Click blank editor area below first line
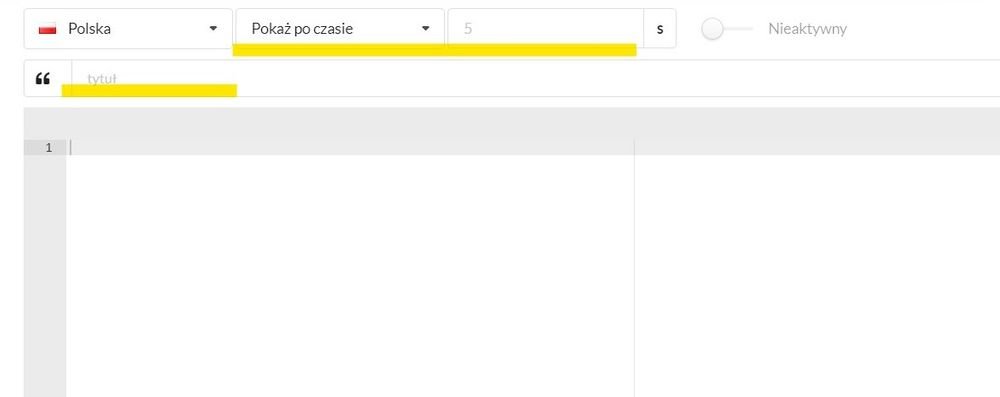This screenshot has width=1000, height=397. pyautogui.click(x=351, y=276)
